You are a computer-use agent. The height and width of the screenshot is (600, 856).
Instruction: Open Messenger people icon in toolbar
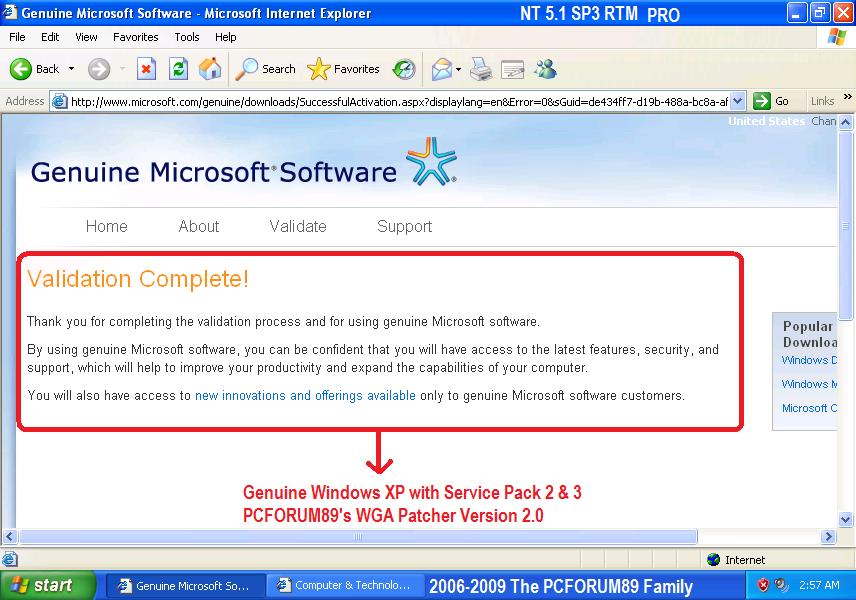click(545, 69)
